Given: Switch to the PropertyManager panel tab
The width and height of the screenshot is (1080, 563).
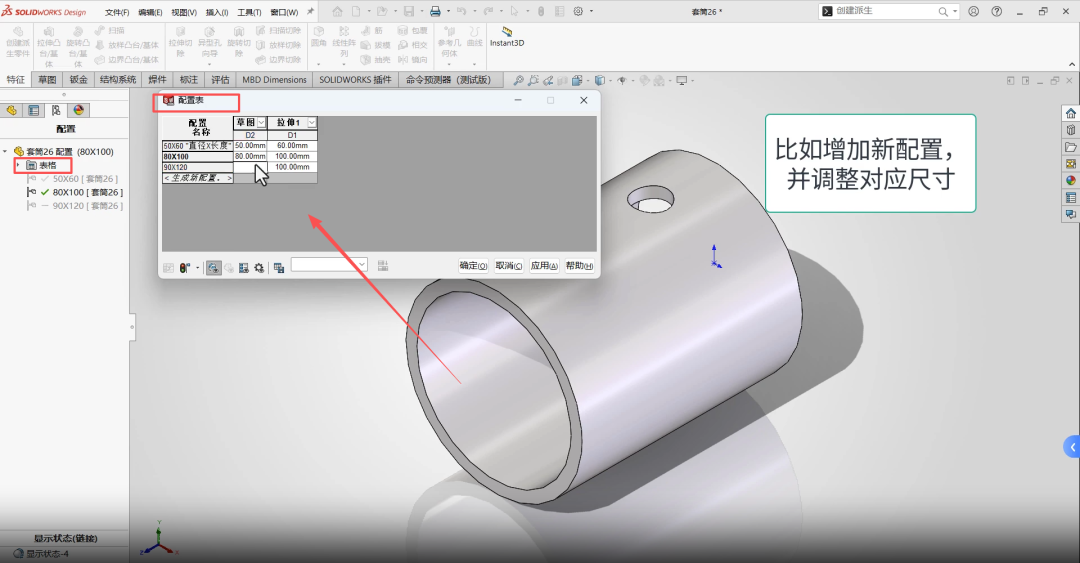Looking at the screenshot, I should [34, 111].
